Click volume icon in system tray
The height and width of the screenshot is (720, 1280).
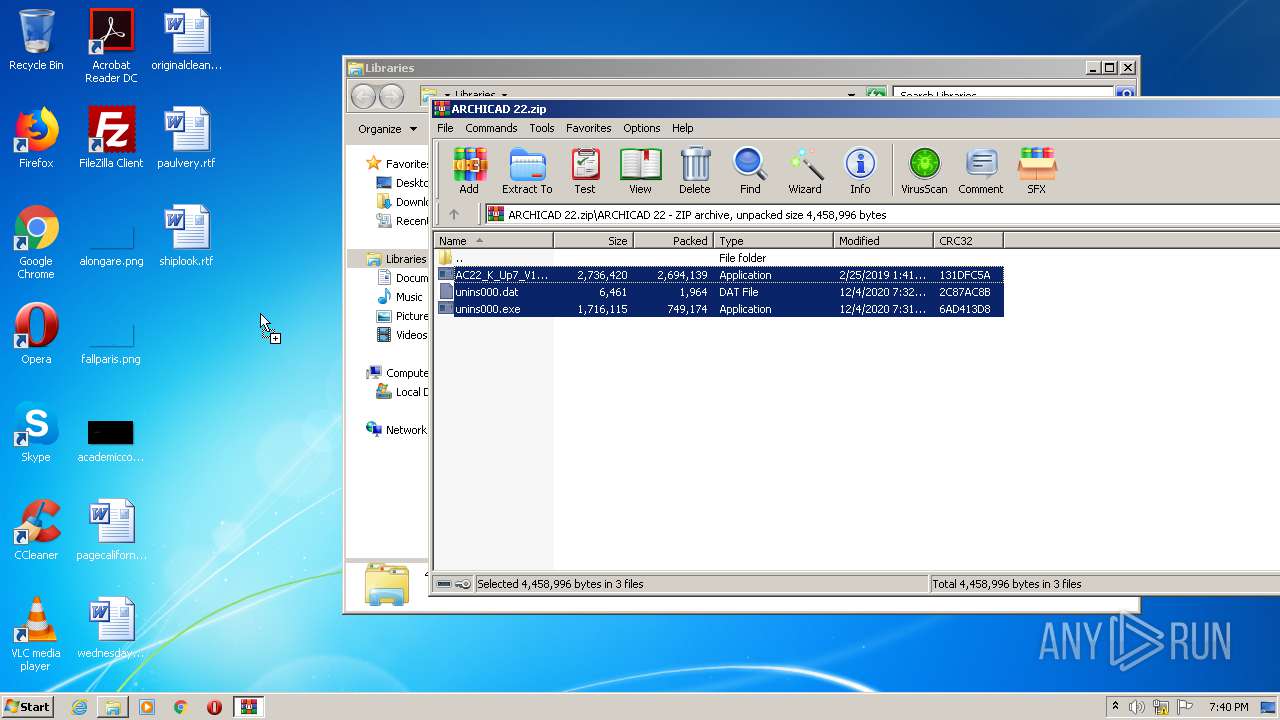pyautogui.click(x=1137, y=707)
